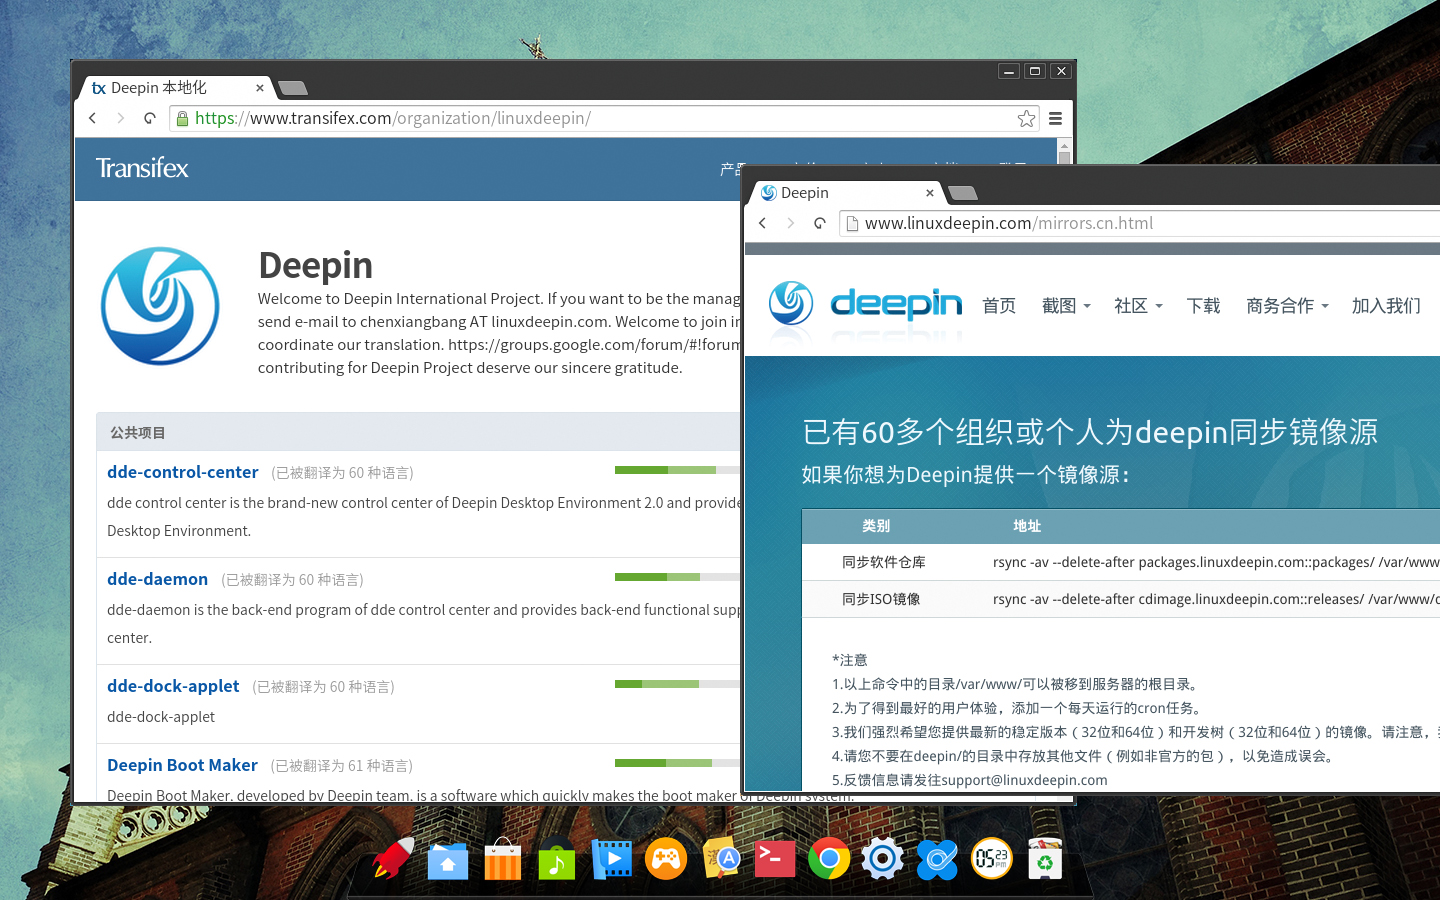The height and width of the screenshot is (900, 1440).
Task: Click the Transifex URL address bar
Action: pos(605,118)
